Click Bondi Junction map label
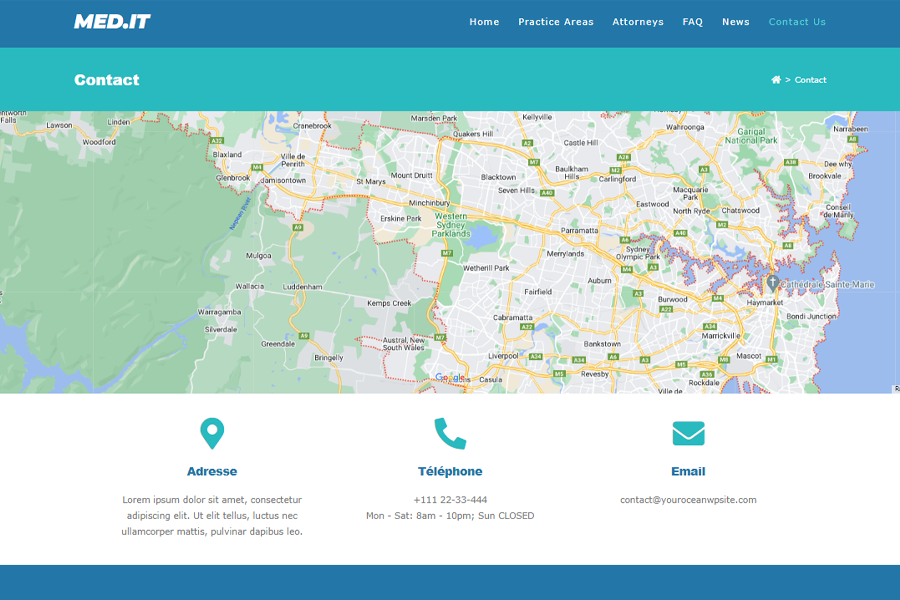The height and width of the screenshot is (600, 900). [x=811, y=316]
